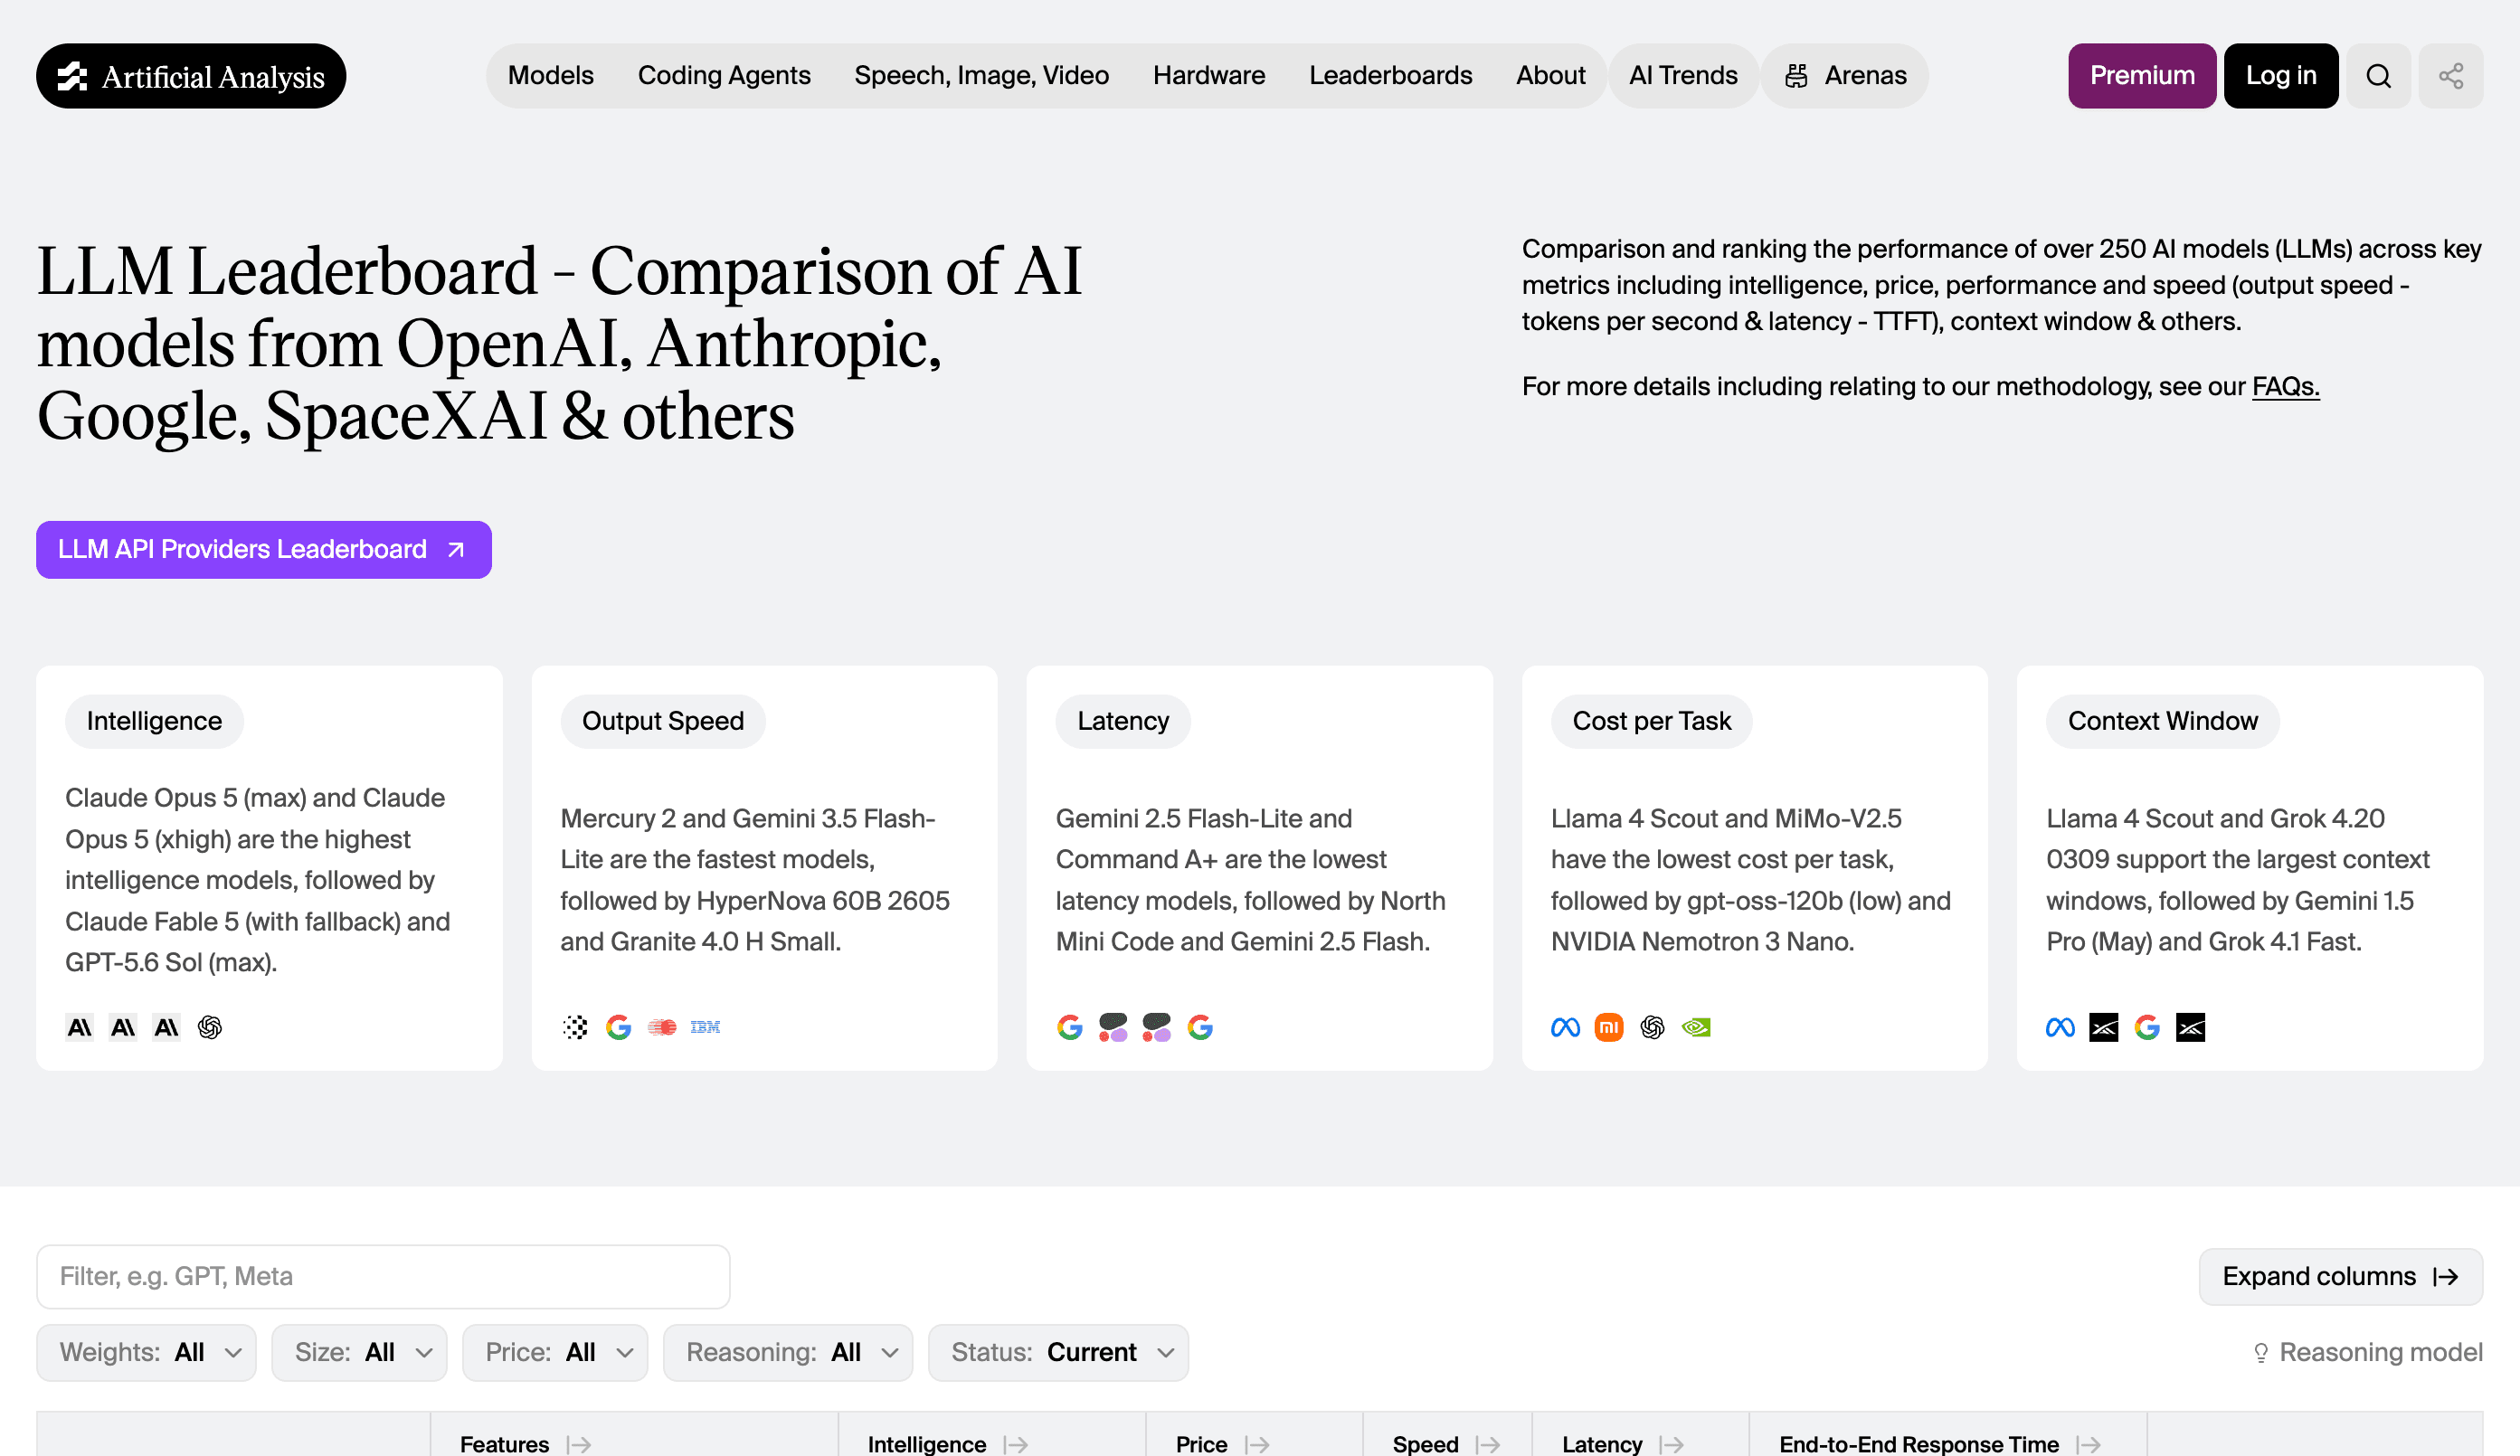Open the Weights filter dropdown
Viewport: 2520px width, 1456px height.
(x=146, y=1352)
